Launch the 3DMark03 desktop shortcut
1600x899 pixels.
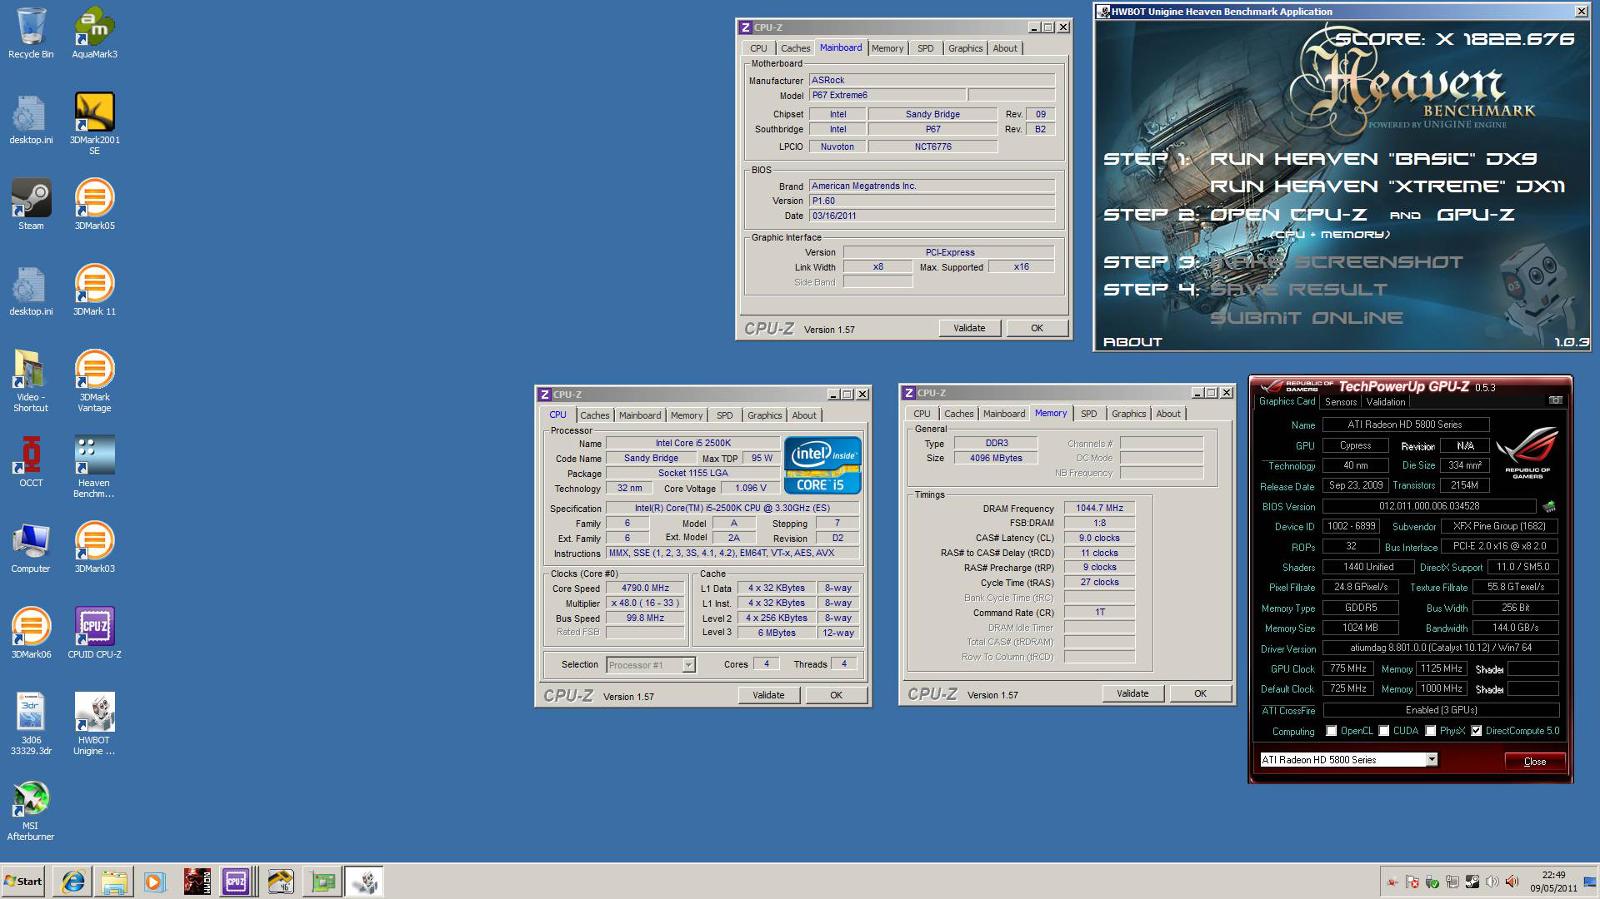click(x=94, y=548)
